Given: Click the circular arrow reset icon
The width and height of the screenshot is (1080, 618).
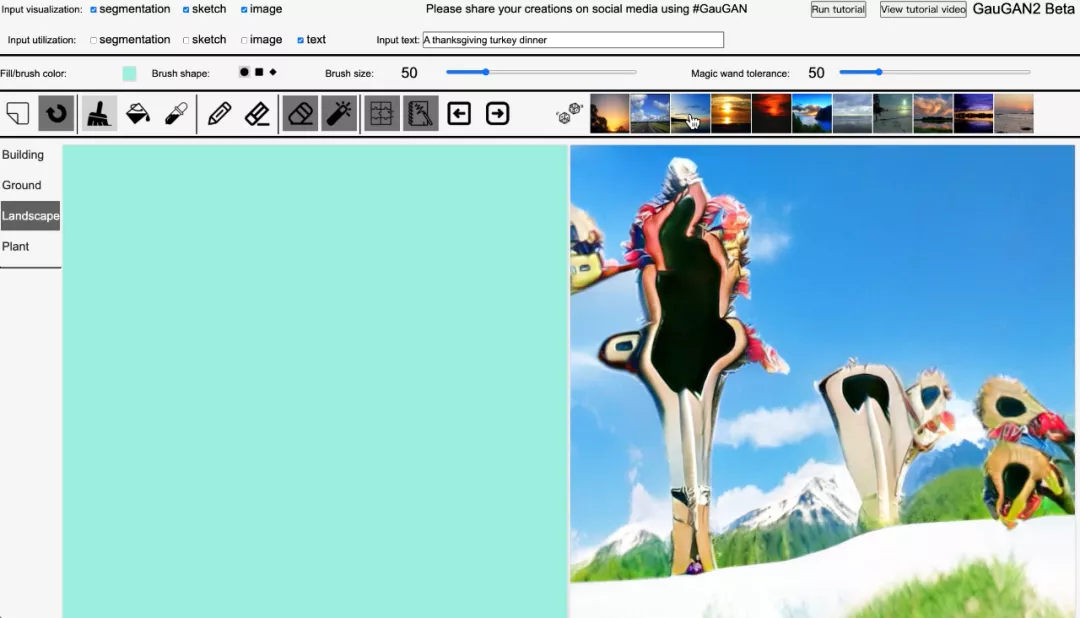Looking at the screenshot, I should [56, 114].
